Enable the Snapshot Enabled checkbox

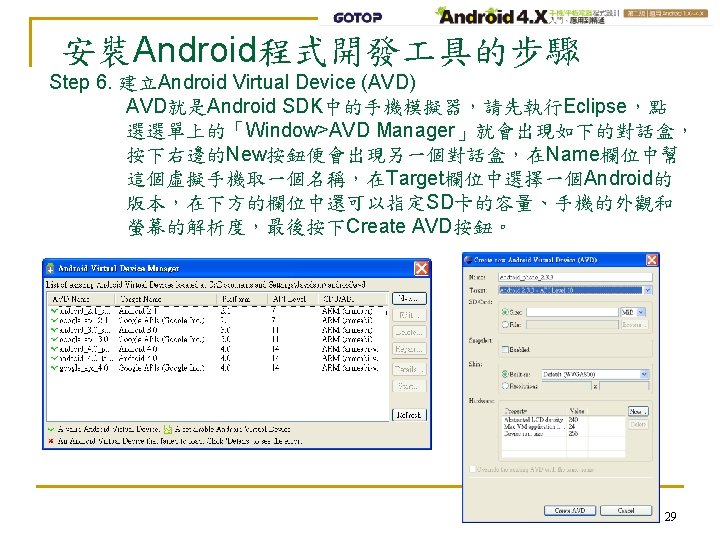coord(506,349)
